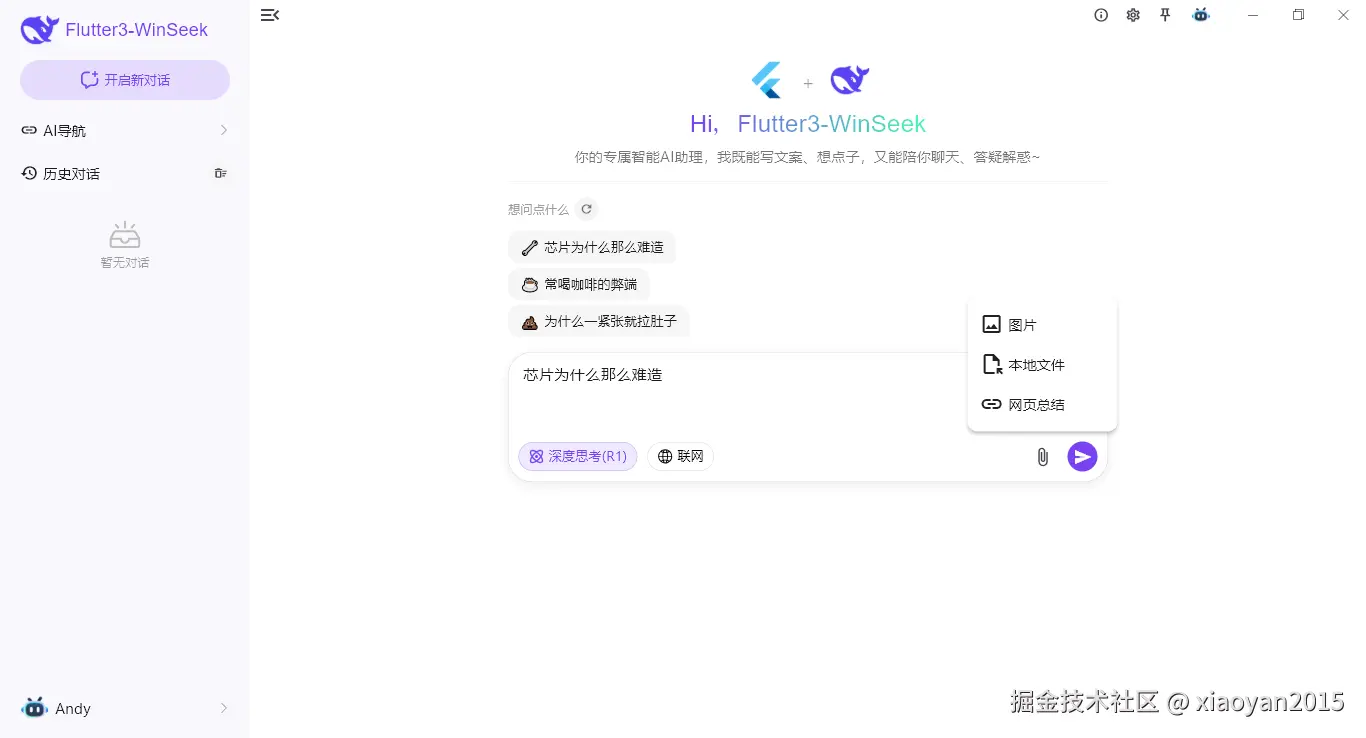Click the info icon in the titlebar
Viewport: 1366px width, 738px height.
click(x=1101, y=15)
